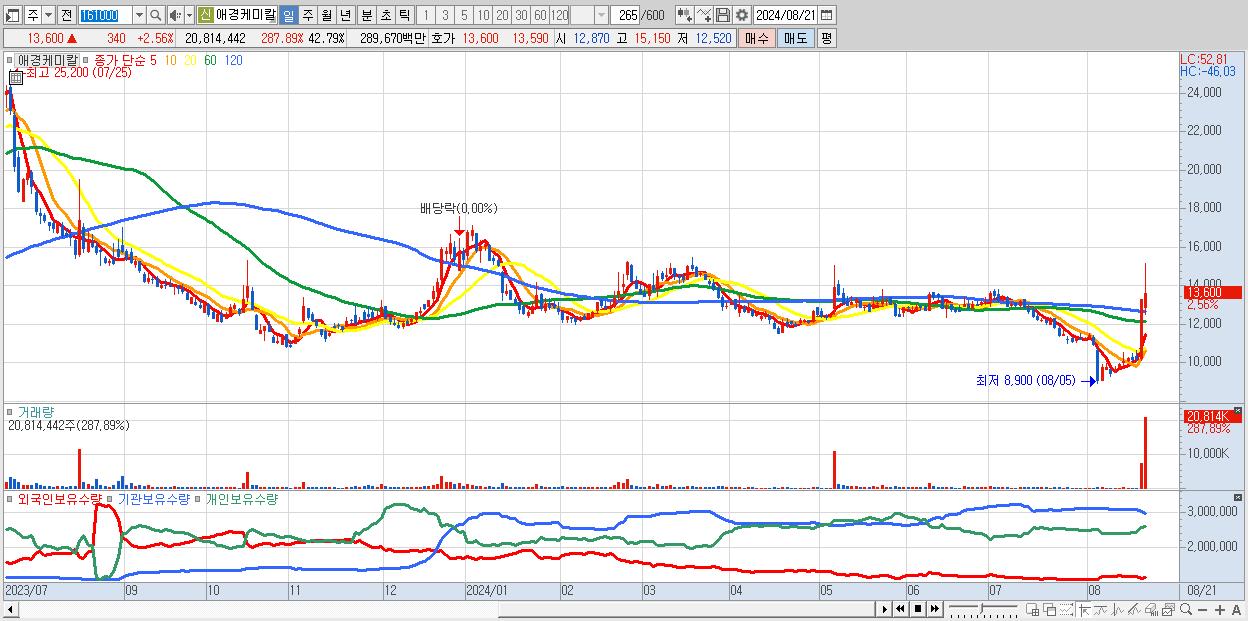1248x621 pixels.
Task: Click the wave line chart icon
Action: coord(1118,609)
